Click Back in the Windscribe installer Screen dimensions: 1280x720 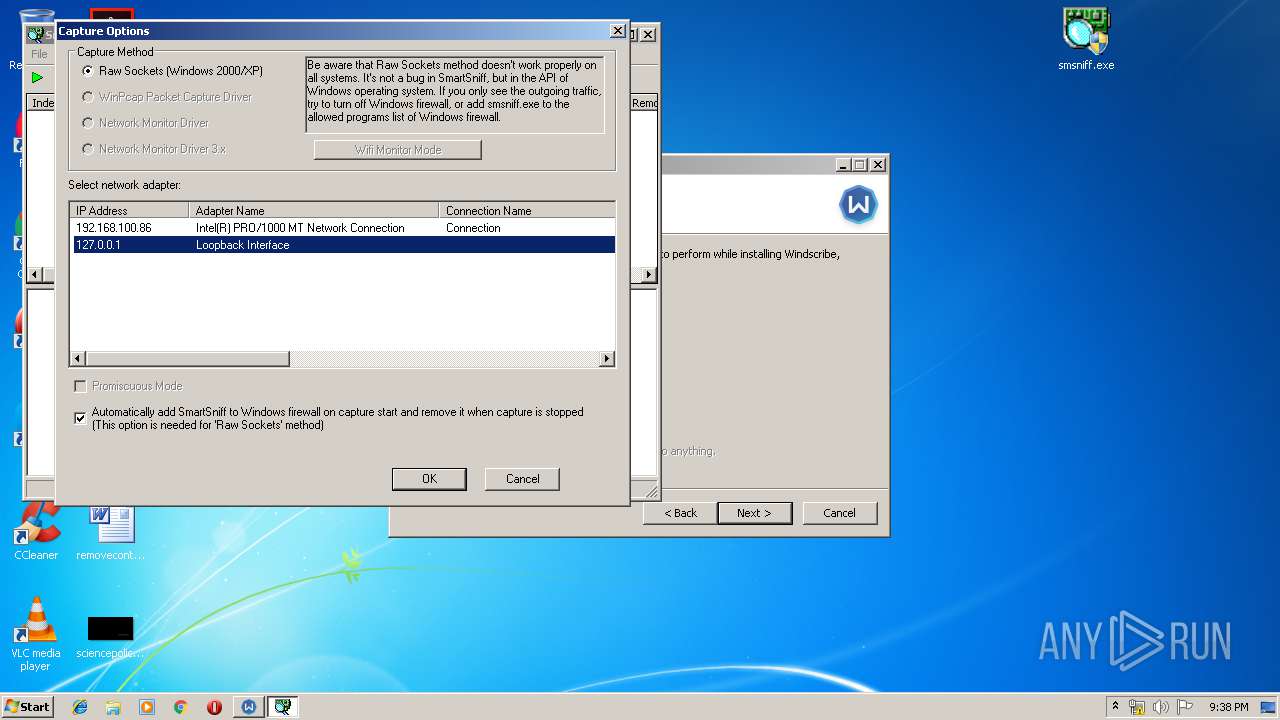click(x=680, y=513)
